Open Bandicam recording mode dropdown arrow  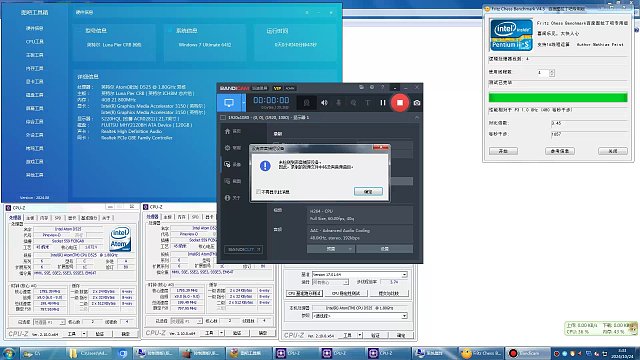tap(244, 103)
